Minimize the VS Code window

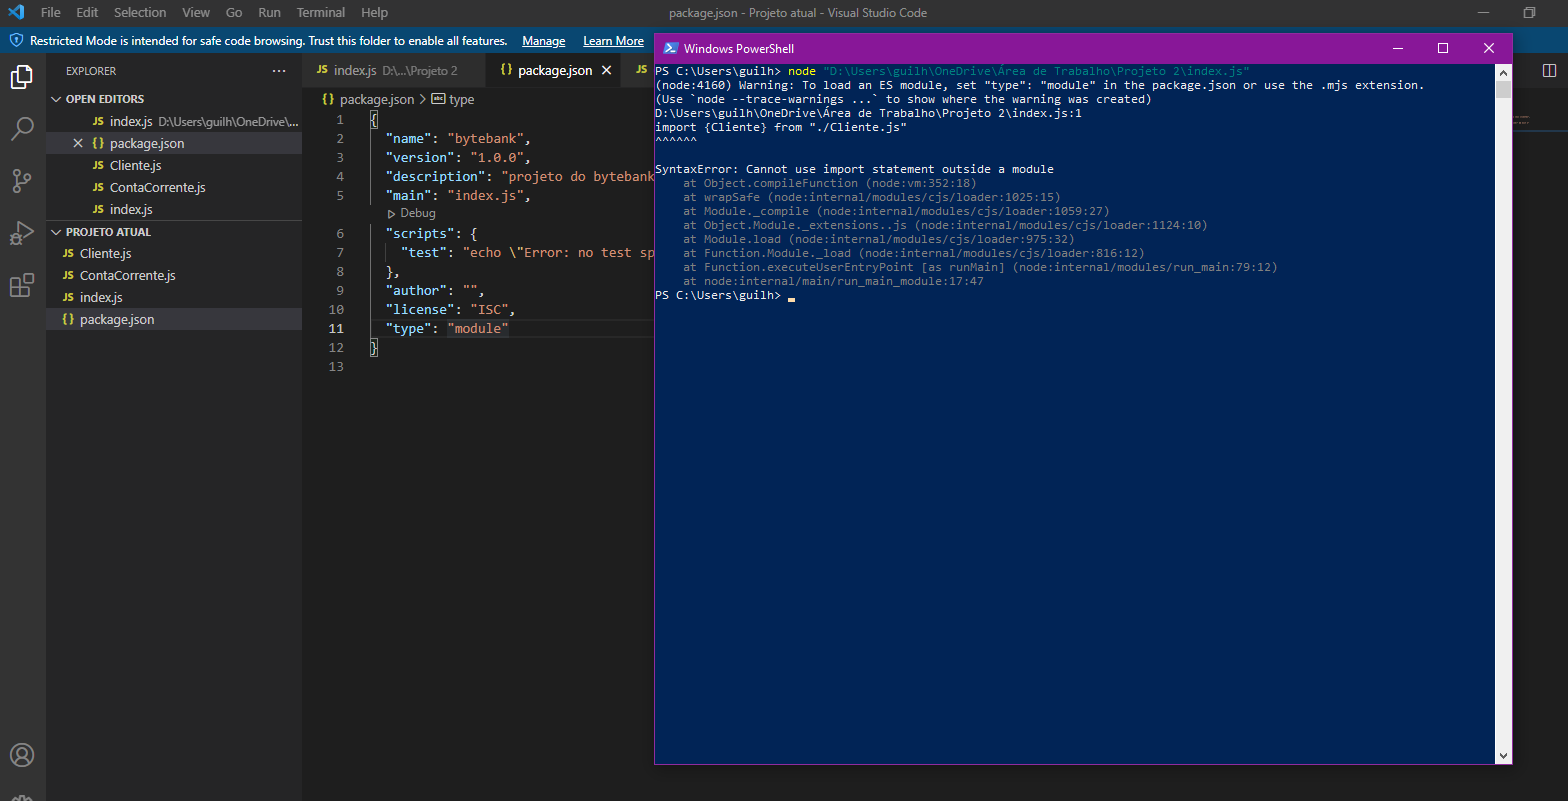coord(1483,13)
